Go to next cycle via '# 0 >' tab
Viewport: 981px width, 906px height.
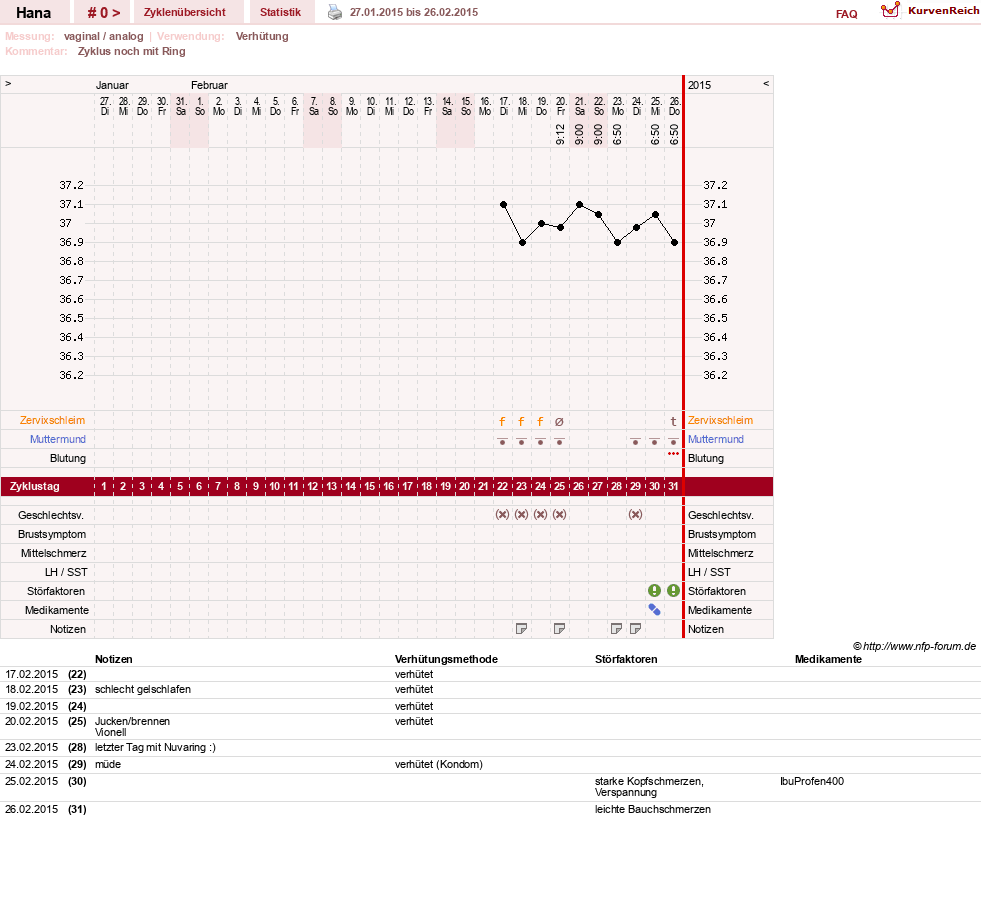point(103,13)
